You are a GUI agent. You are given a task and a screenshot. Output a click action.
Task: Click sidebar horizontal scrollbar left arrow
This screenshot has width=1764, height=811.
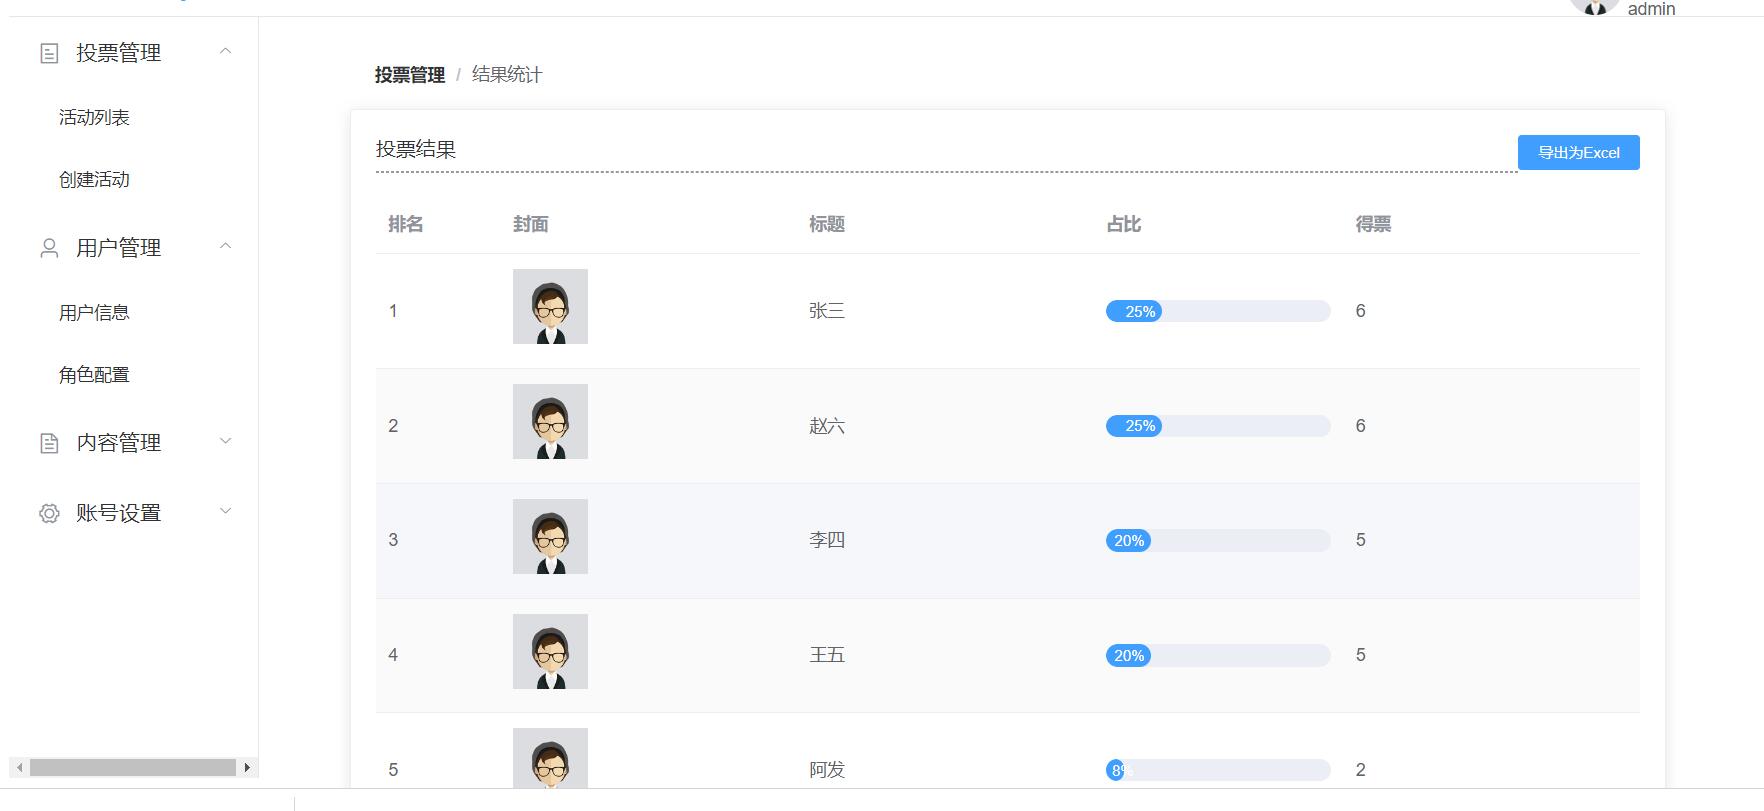pyautogui.click(x=19, y=768)
